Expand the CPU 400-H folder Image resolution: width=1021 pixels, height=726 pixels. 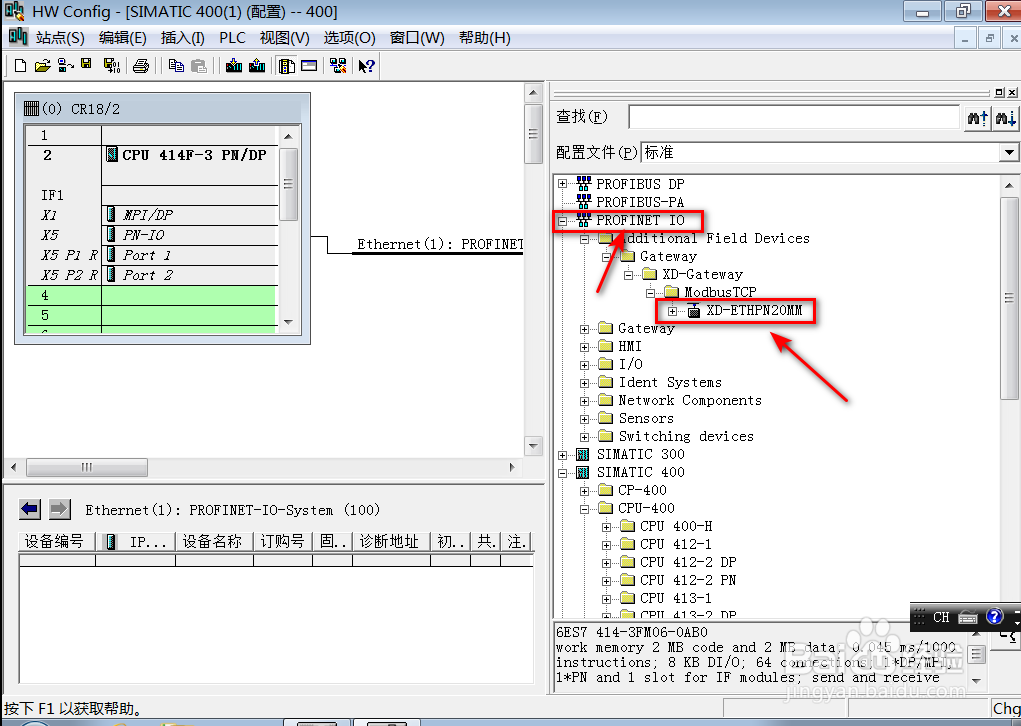pos(606,527)
